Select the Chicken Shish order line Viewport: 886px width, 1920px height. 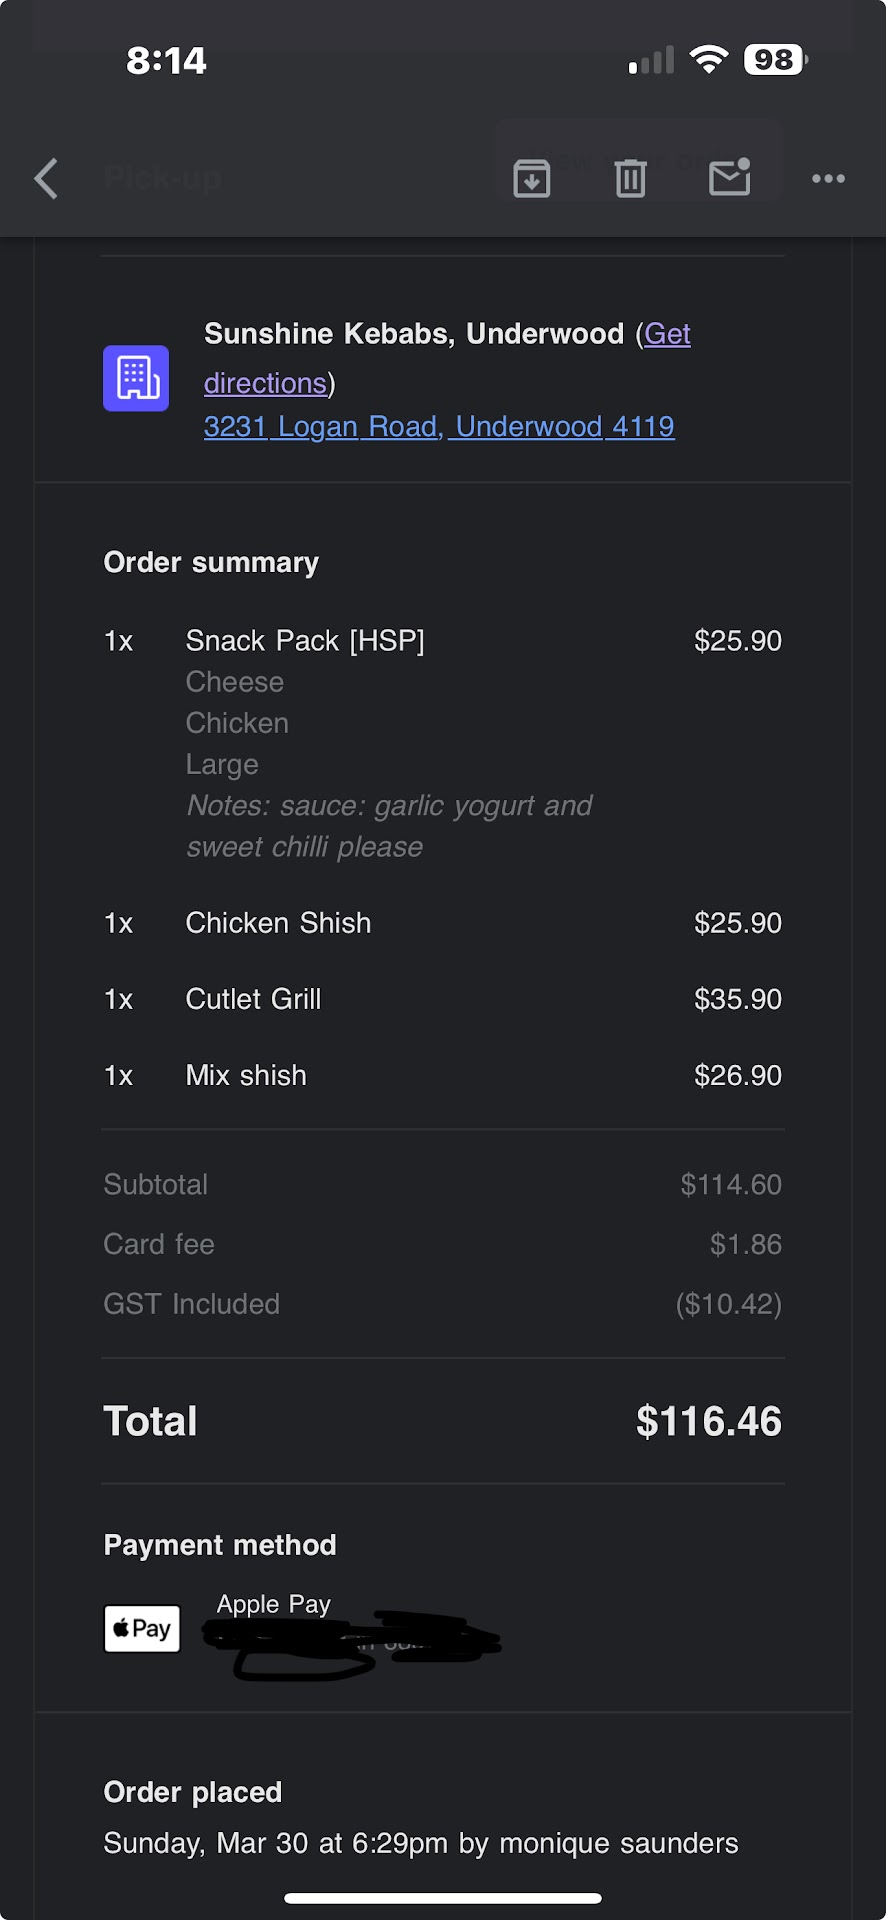click(278, 923)
